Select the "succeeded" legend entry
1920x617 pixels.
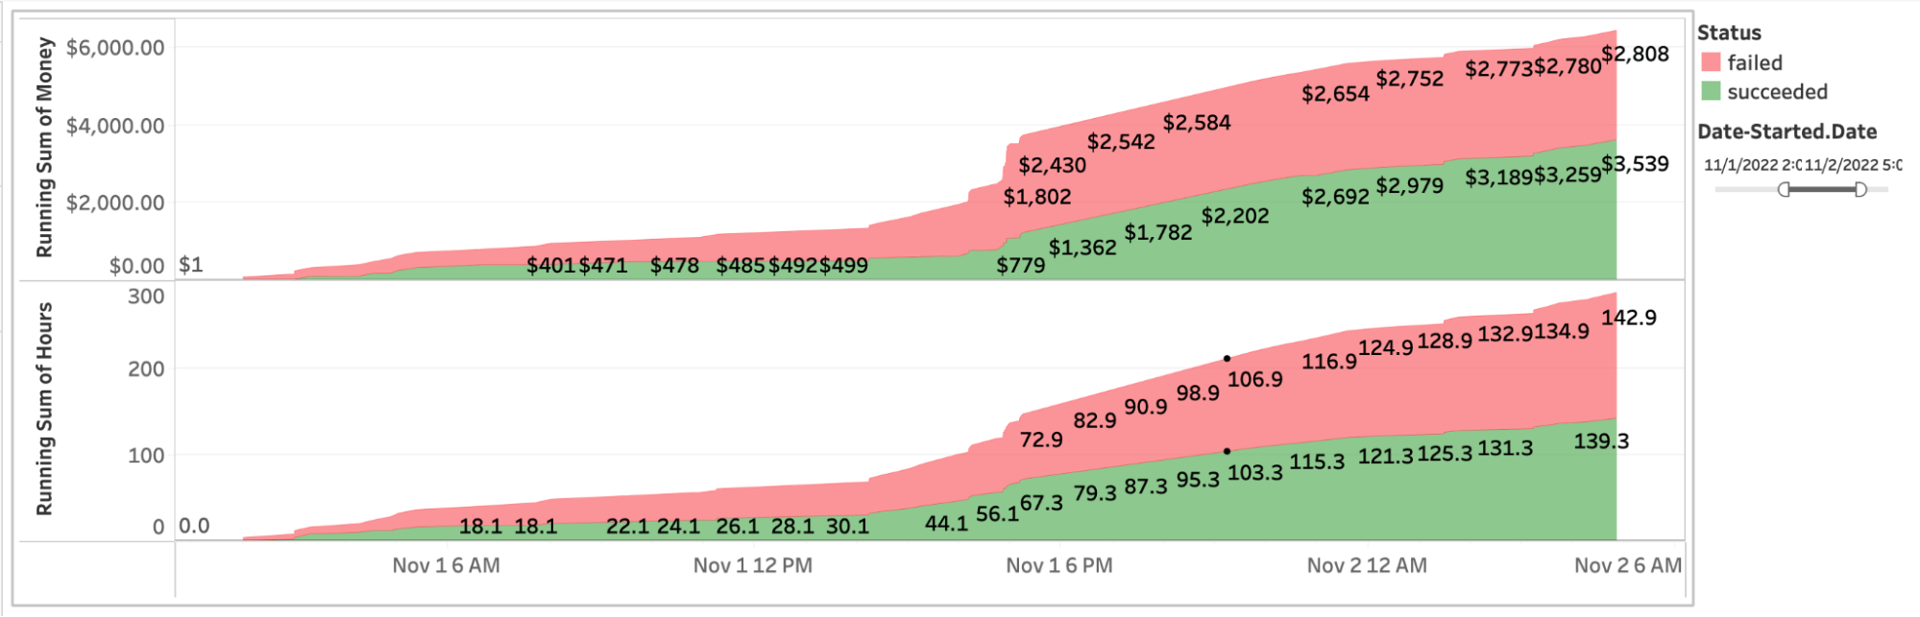1775,91
